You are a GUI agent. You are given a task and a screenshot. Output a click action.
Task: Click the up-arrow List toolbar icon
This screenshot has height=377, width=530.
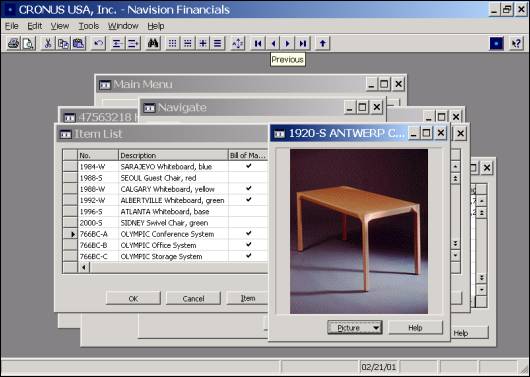point(322,43)
